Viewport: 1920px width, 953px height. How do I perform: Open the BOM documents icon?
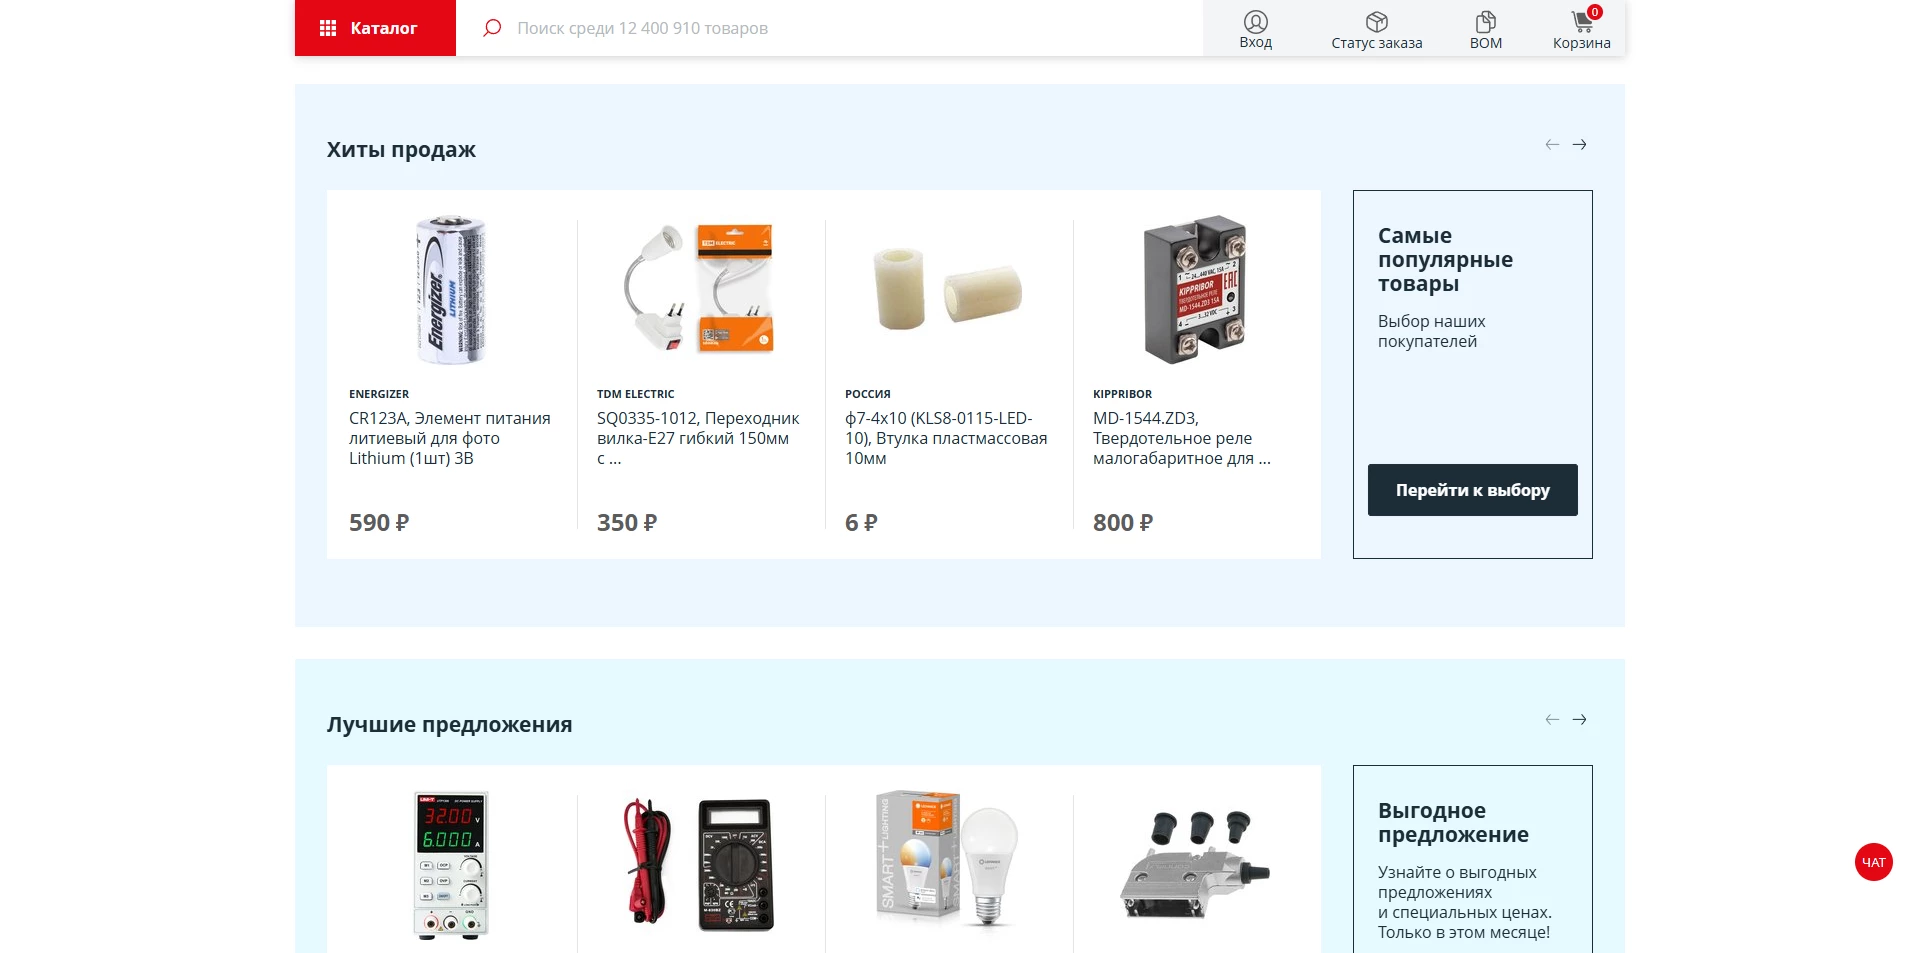(1485, 22)
